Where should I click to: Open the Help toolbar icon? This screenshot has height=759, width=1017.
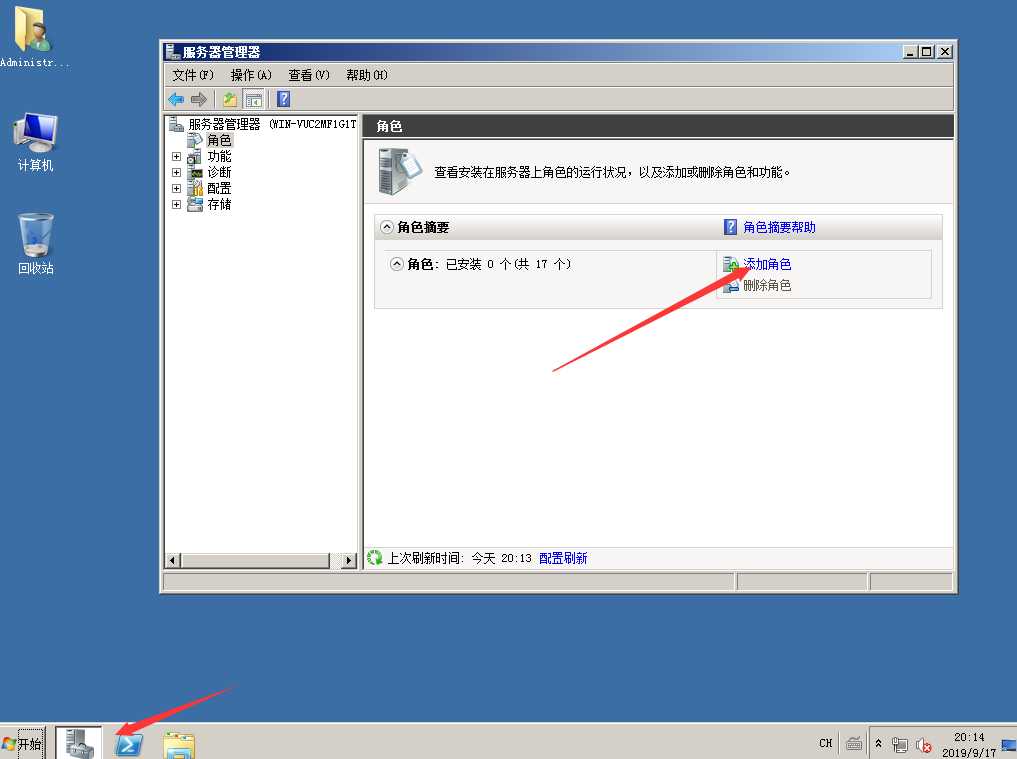click(x=283, y=99)
